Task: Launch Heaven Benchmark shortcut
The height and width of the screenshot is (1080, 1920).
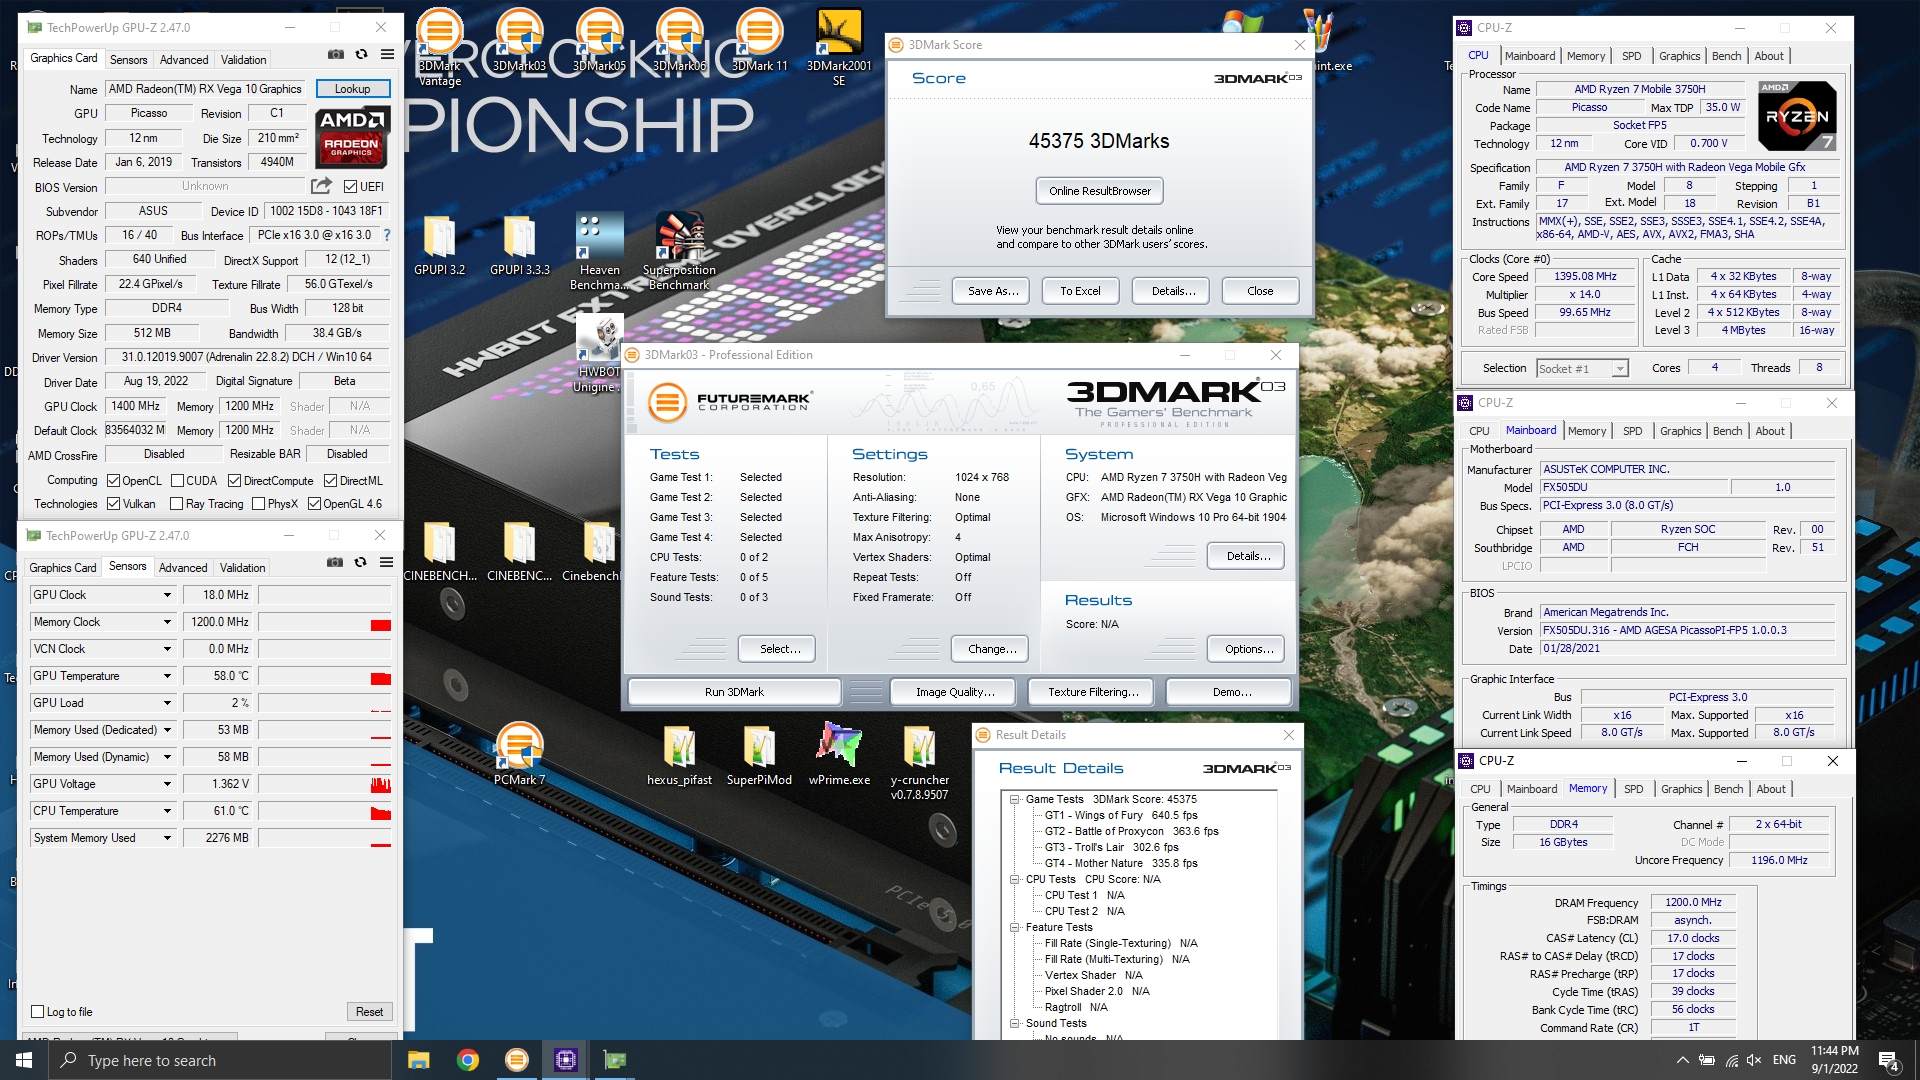Action: tap(600, 250)
